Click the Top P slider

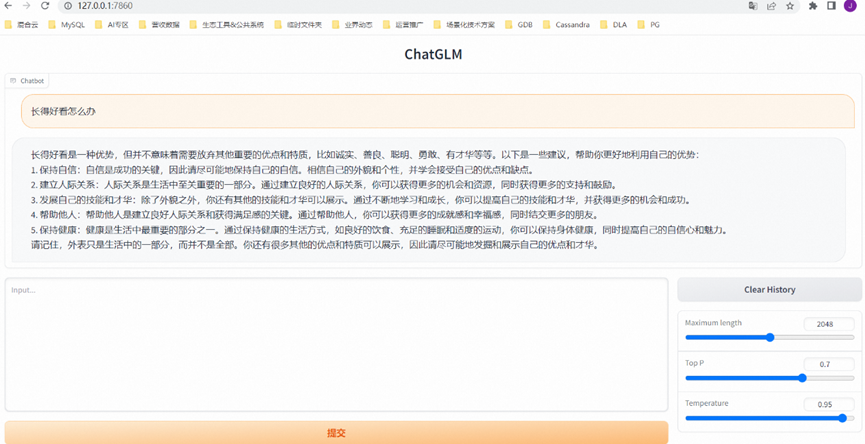[770, 378]
